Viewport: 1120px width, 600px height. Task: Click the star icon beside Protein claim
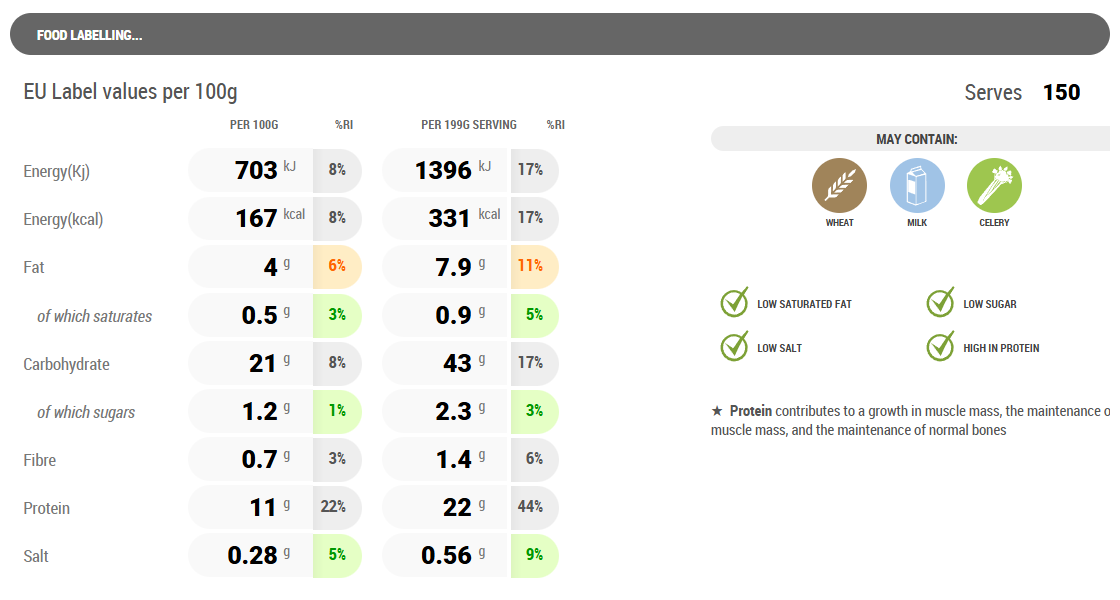coord(717,411)
